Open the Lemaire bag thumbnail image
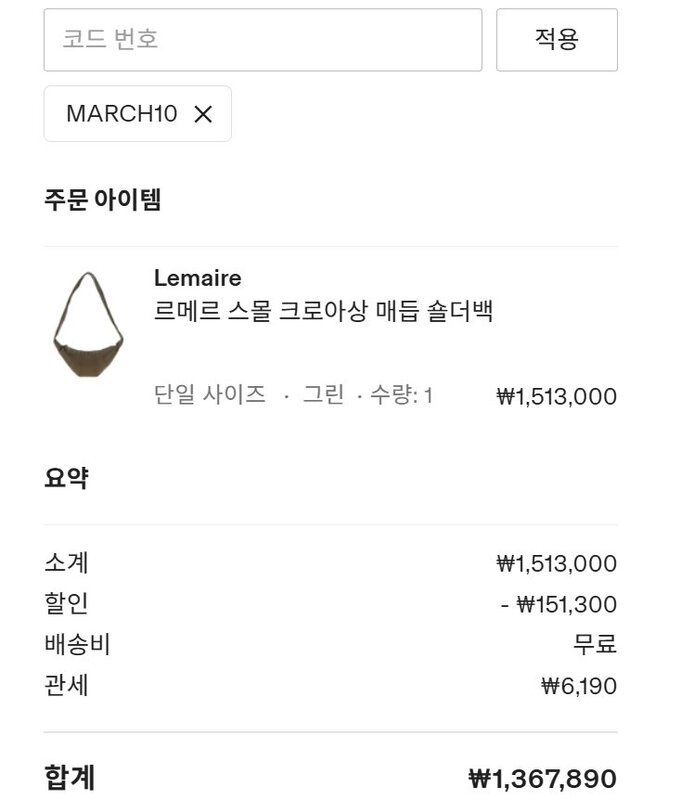 coord(87,325)
